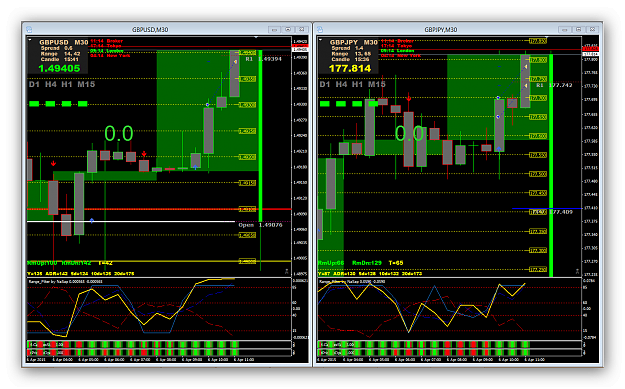Select the blue horizontal line in GBPJPY chart
The image size is (625, 389).
point(546,208)
